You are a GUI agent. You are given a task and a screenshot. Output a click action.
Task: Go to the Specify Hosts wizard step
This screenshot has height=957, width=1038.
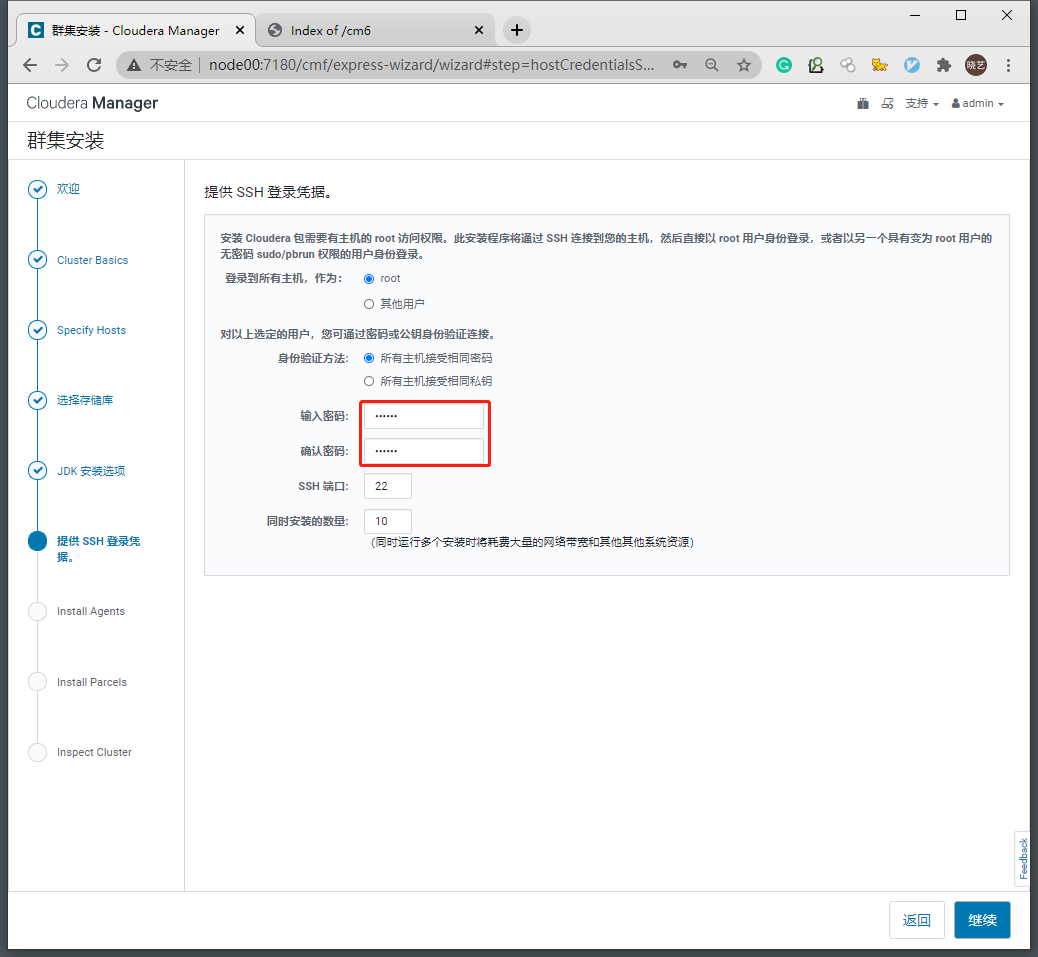tap(91, 330)
